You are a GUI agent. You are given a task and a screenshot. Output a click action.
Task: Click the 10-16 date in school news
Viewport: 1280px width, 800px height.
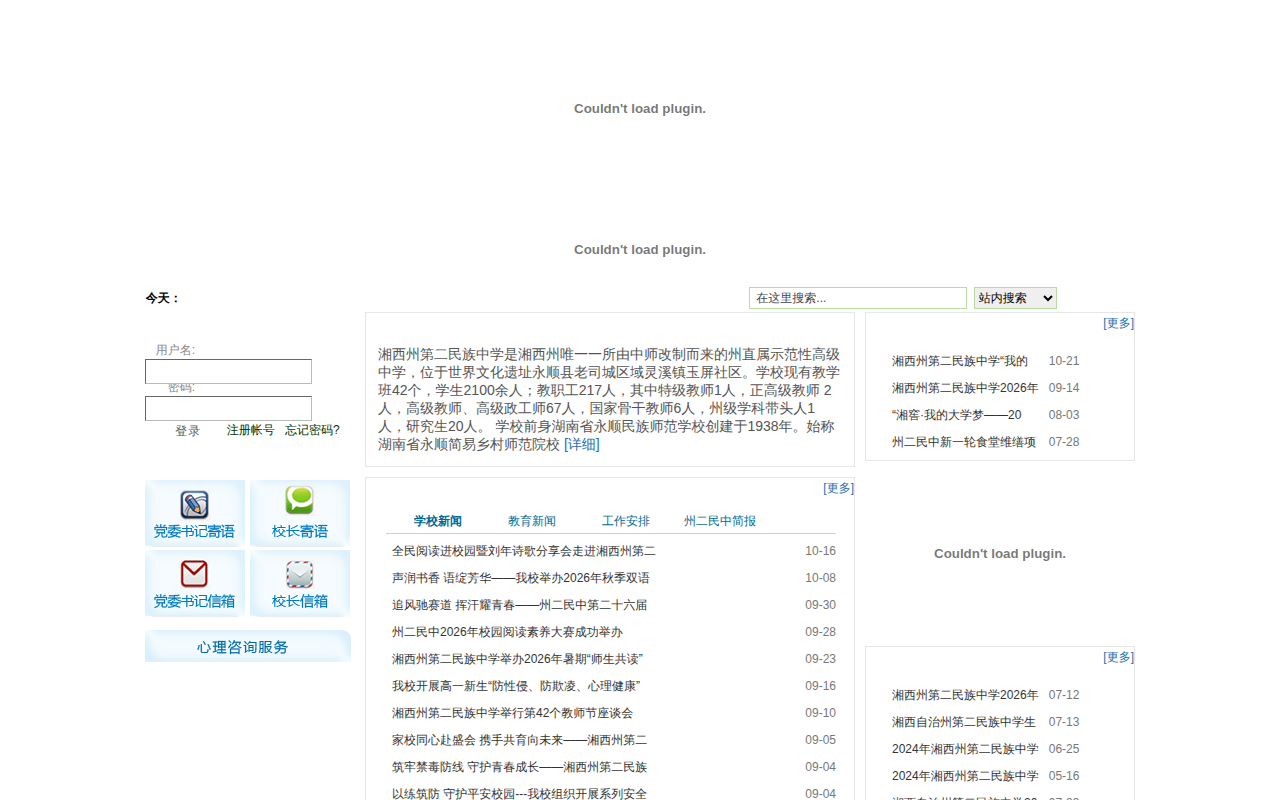click(x=820, y=551)
